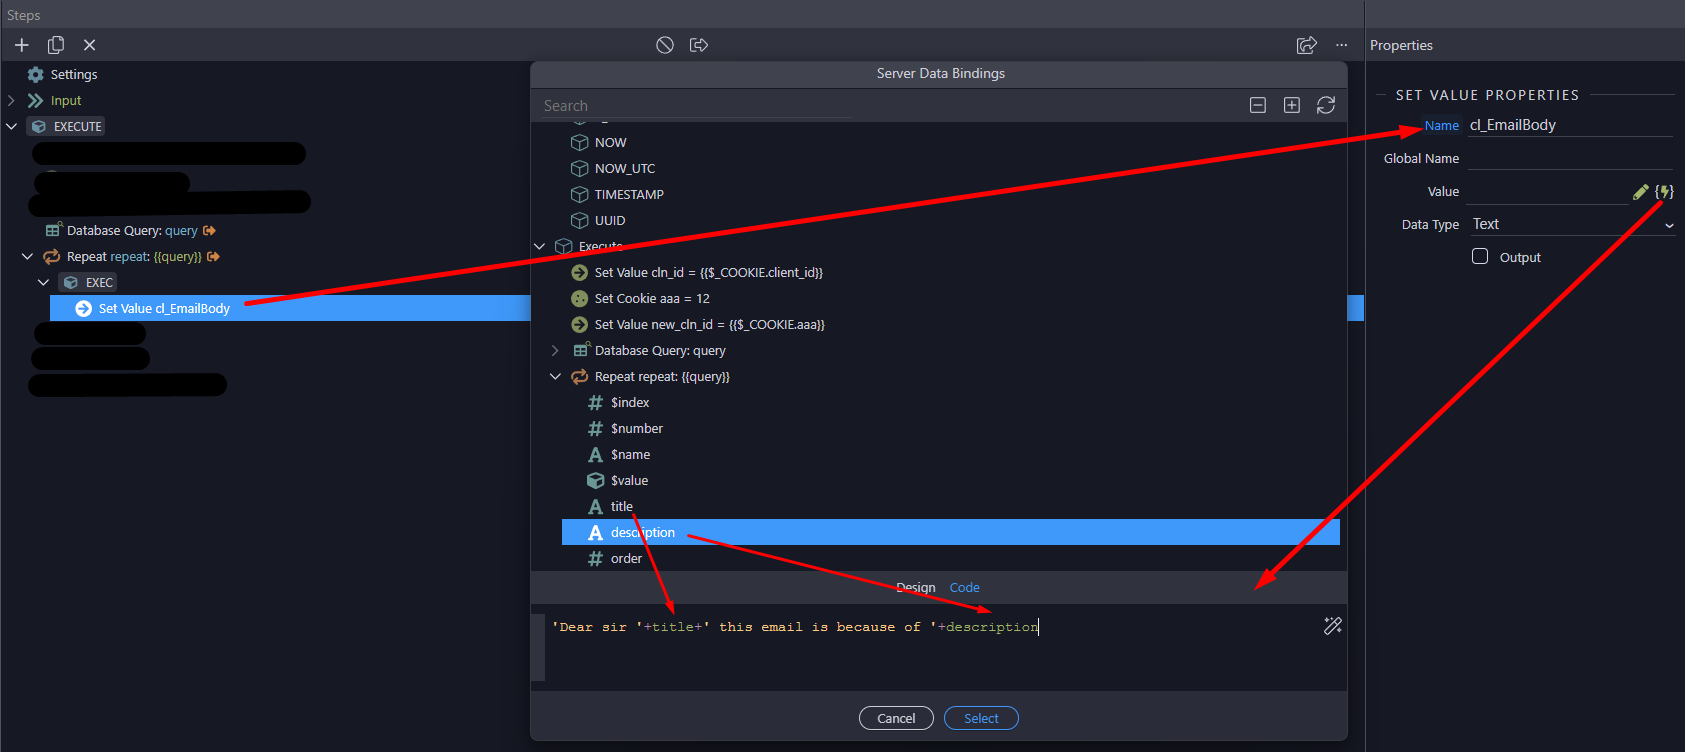This screenshot has width=1685, height=752.
Task: Click the add step plus icon
Action: [x=22, y=45]
